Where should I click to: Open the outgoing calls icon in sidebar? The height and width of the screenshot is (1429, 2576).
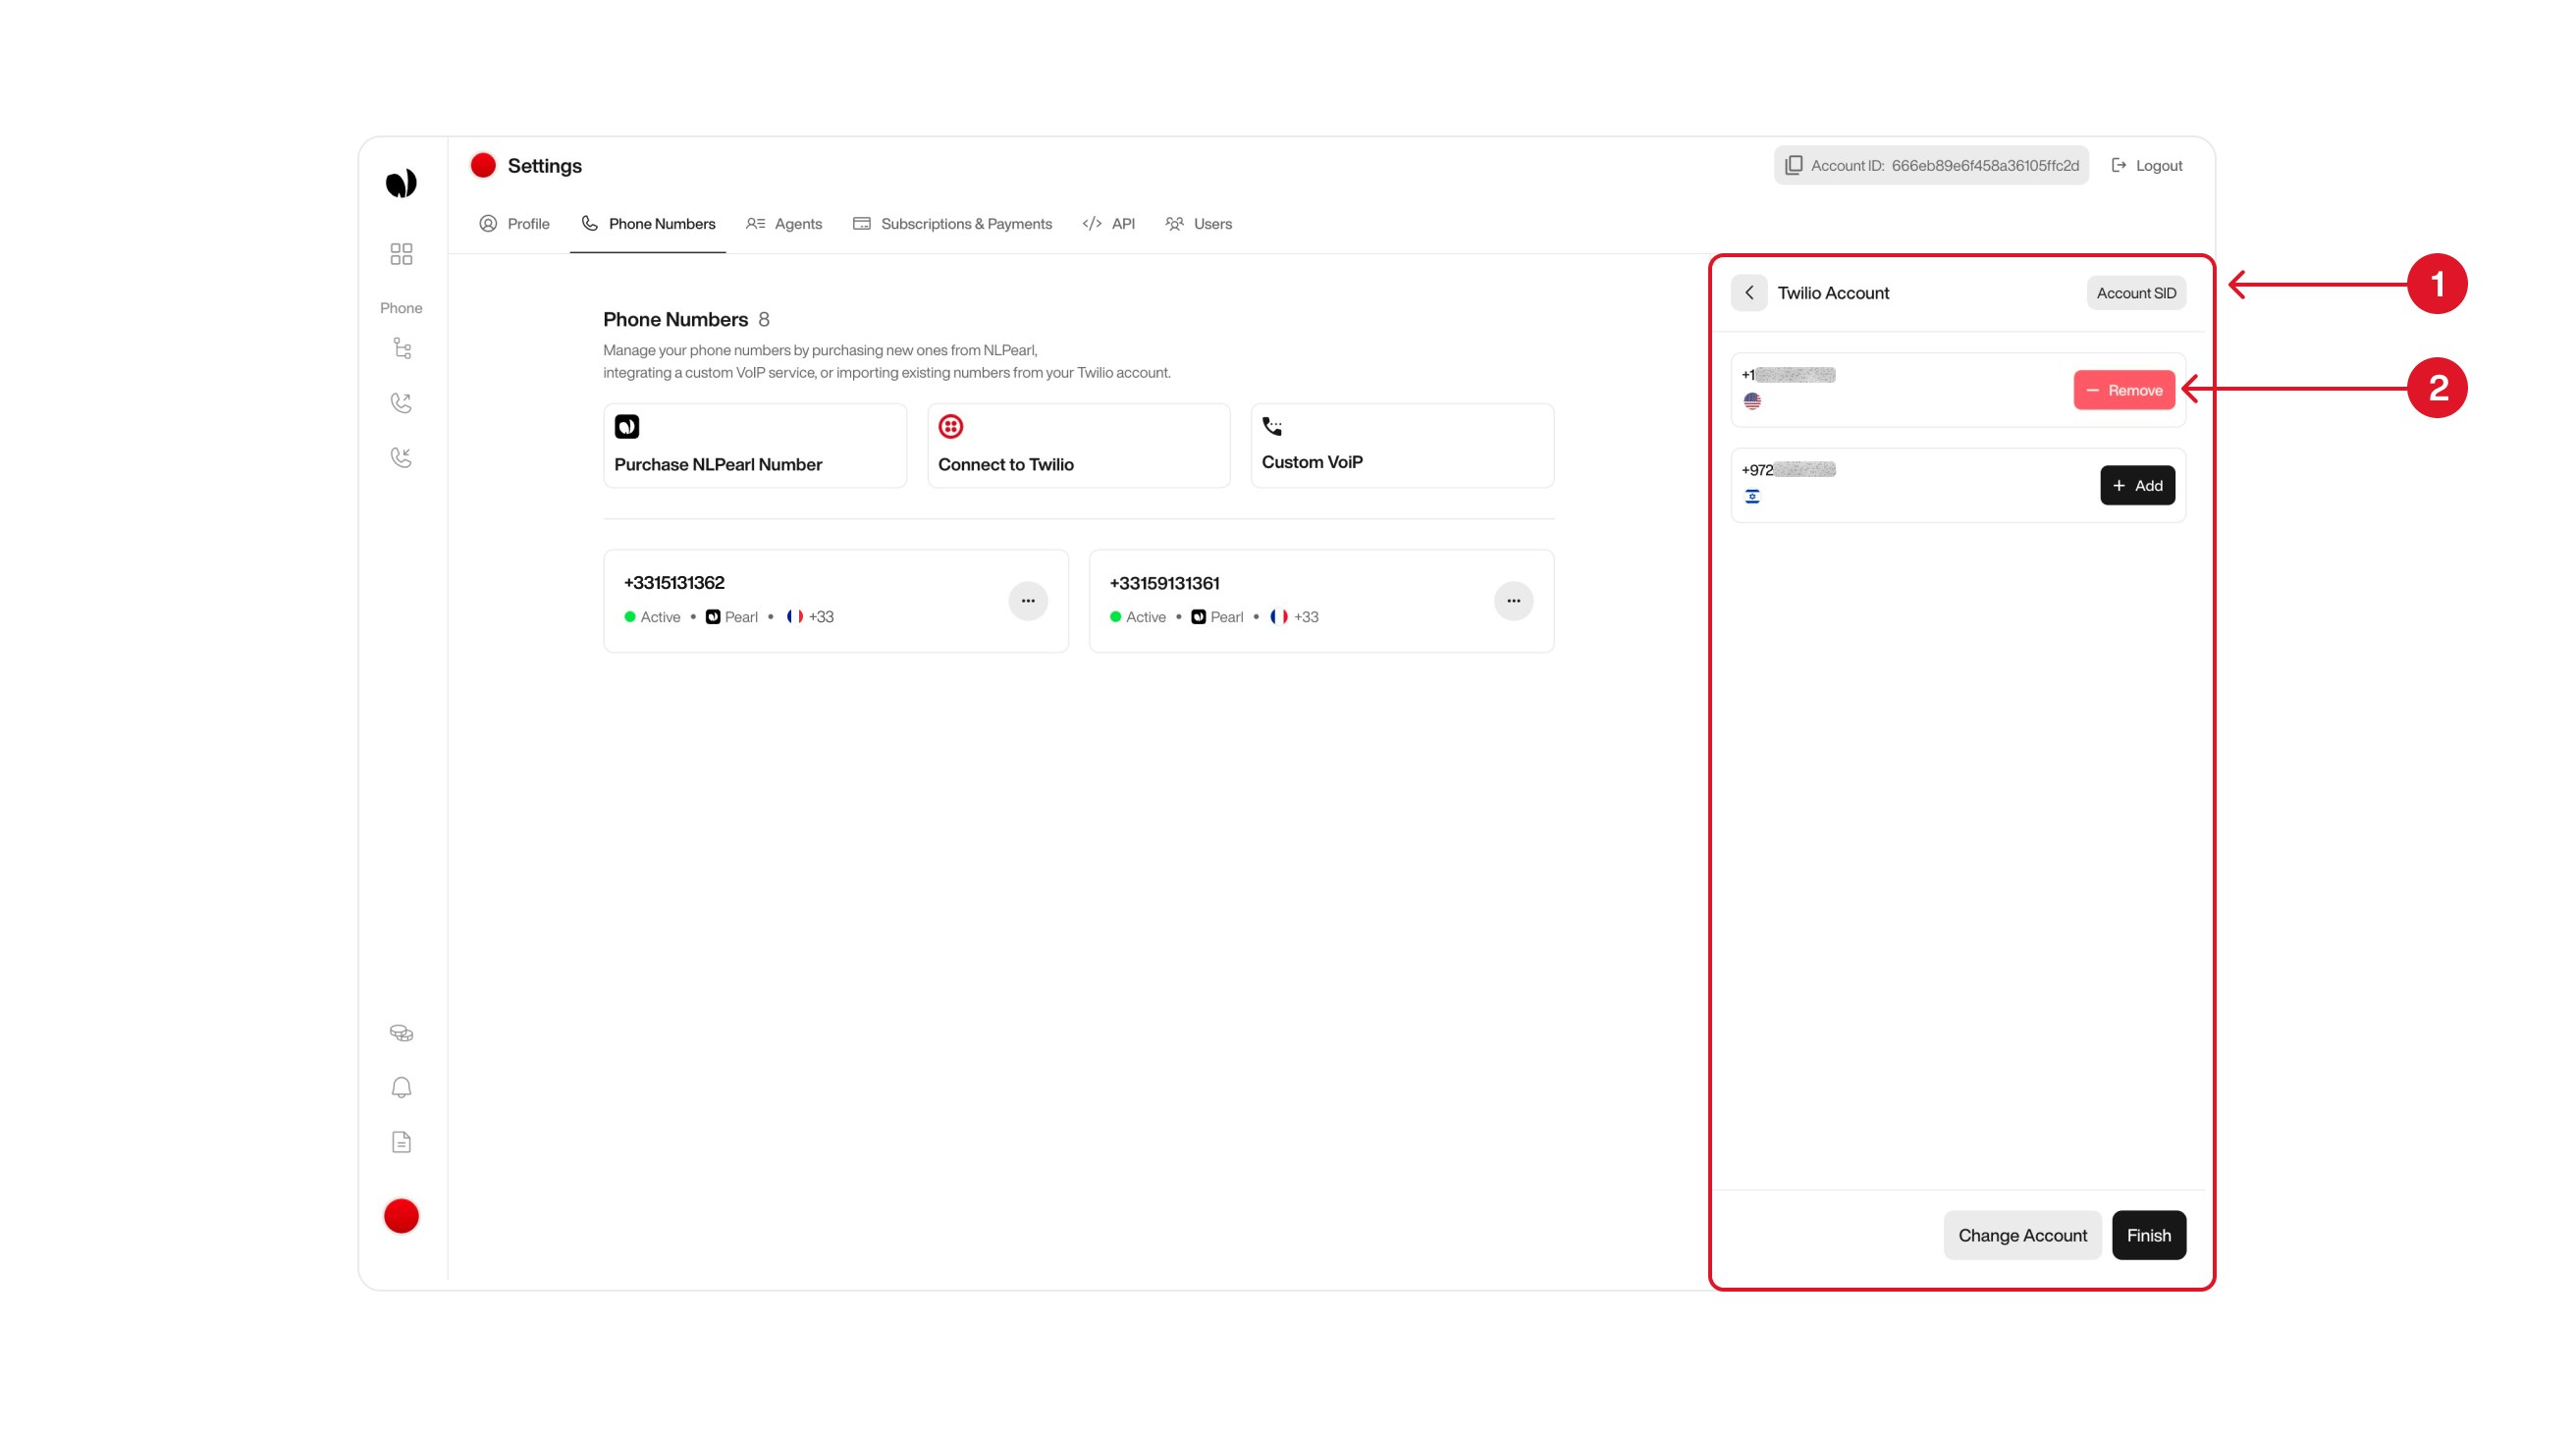pyautogui.click(x=401, y=402)
